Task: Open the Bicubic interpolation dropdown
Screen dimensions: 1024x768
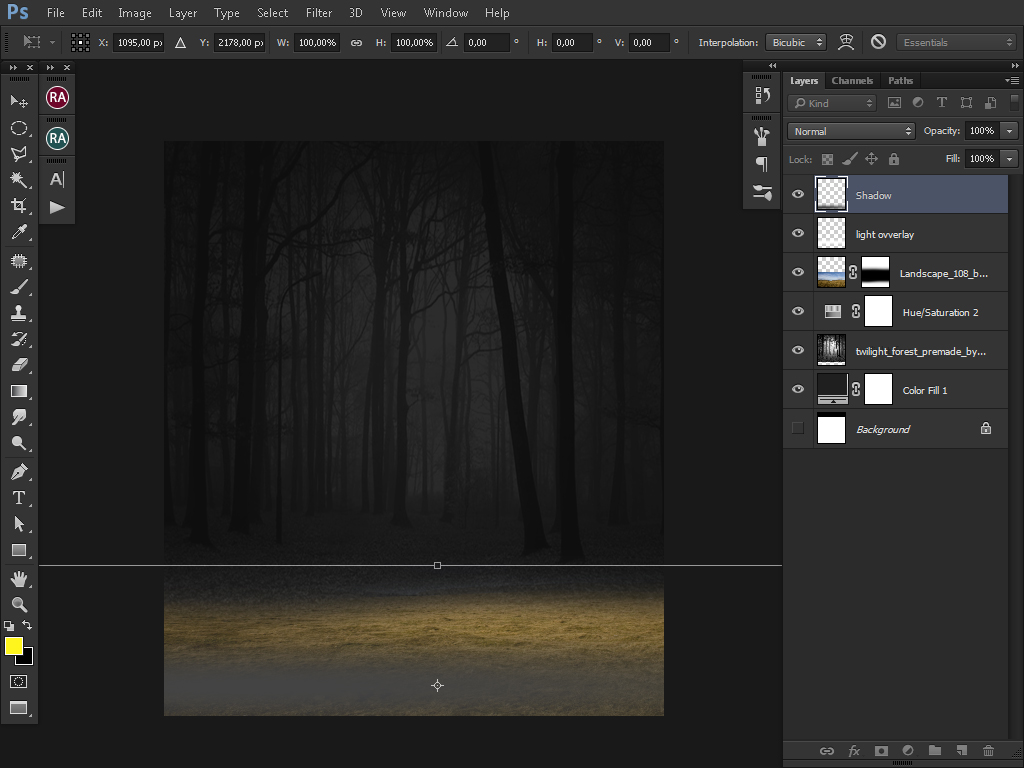Action: click(796, 42)
